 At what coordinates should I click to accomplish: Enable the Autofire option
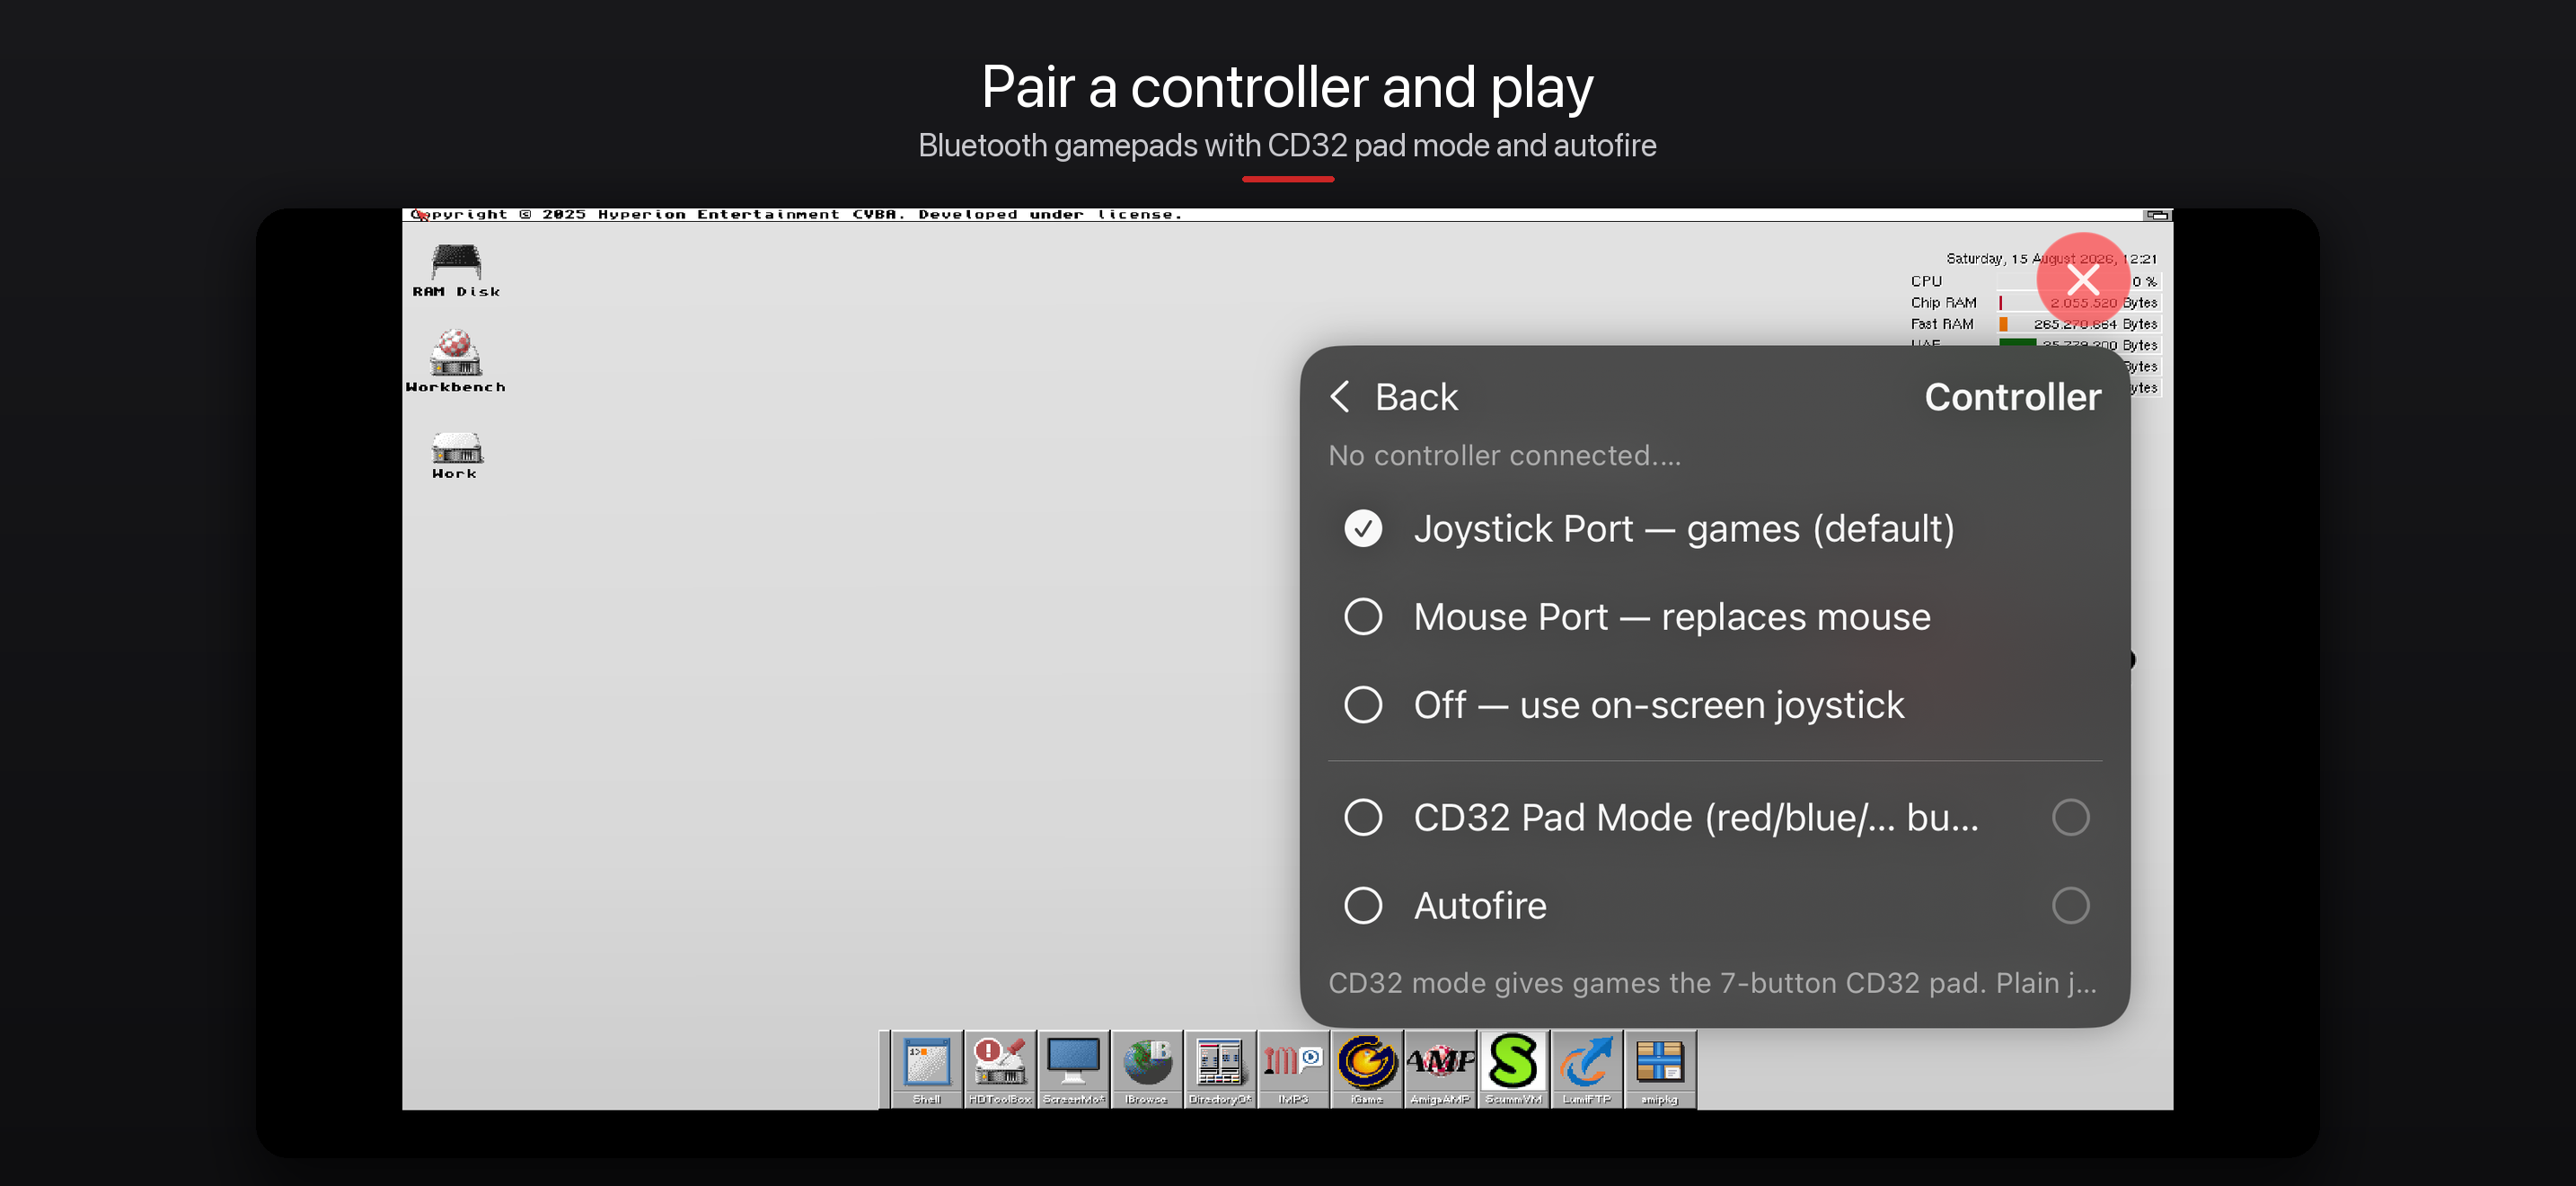[1362, 905]
